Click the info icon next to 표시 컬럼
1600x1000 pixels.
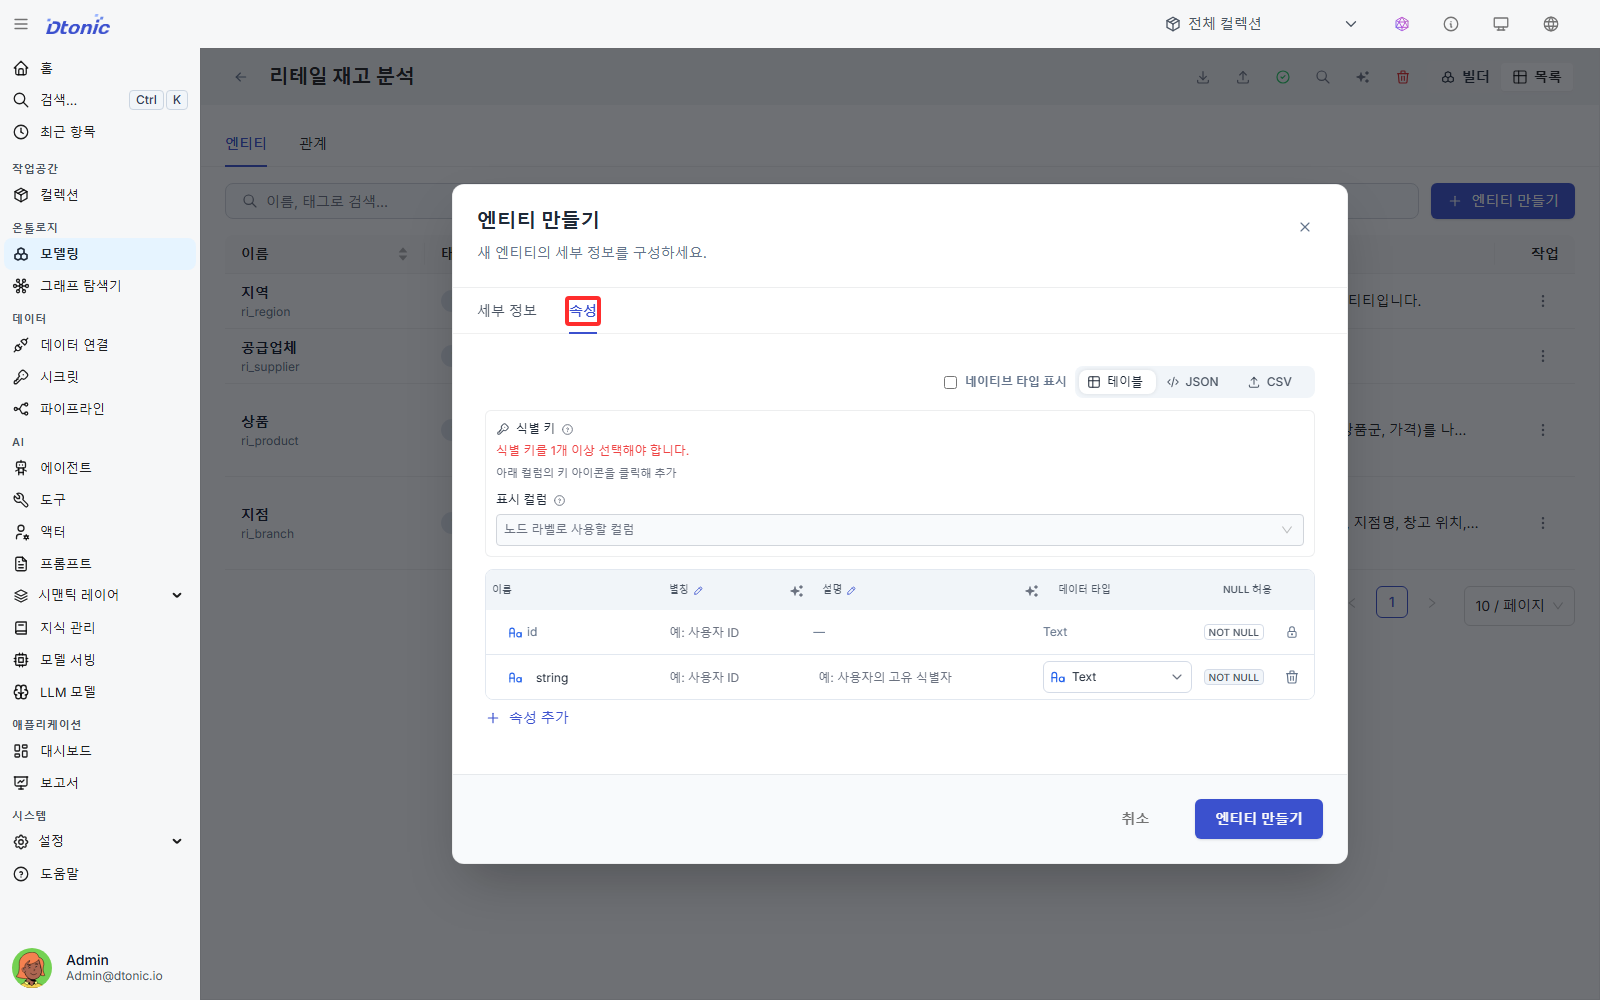coord(559,500)
